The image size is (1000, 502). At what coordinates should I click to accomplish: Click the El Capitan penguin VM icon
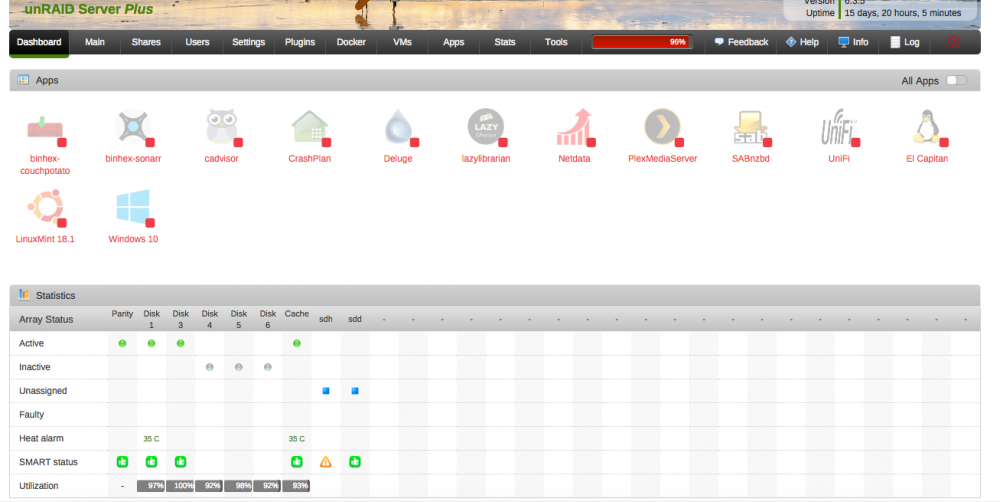927,127
